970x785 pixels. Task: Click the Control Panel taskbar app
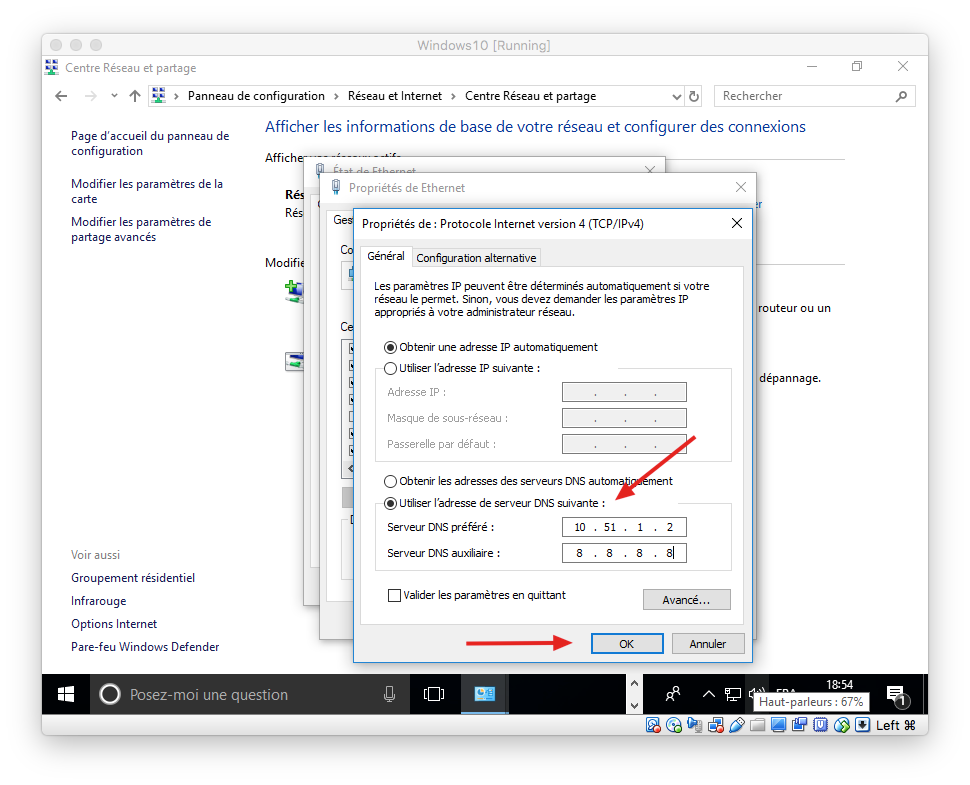484,694
